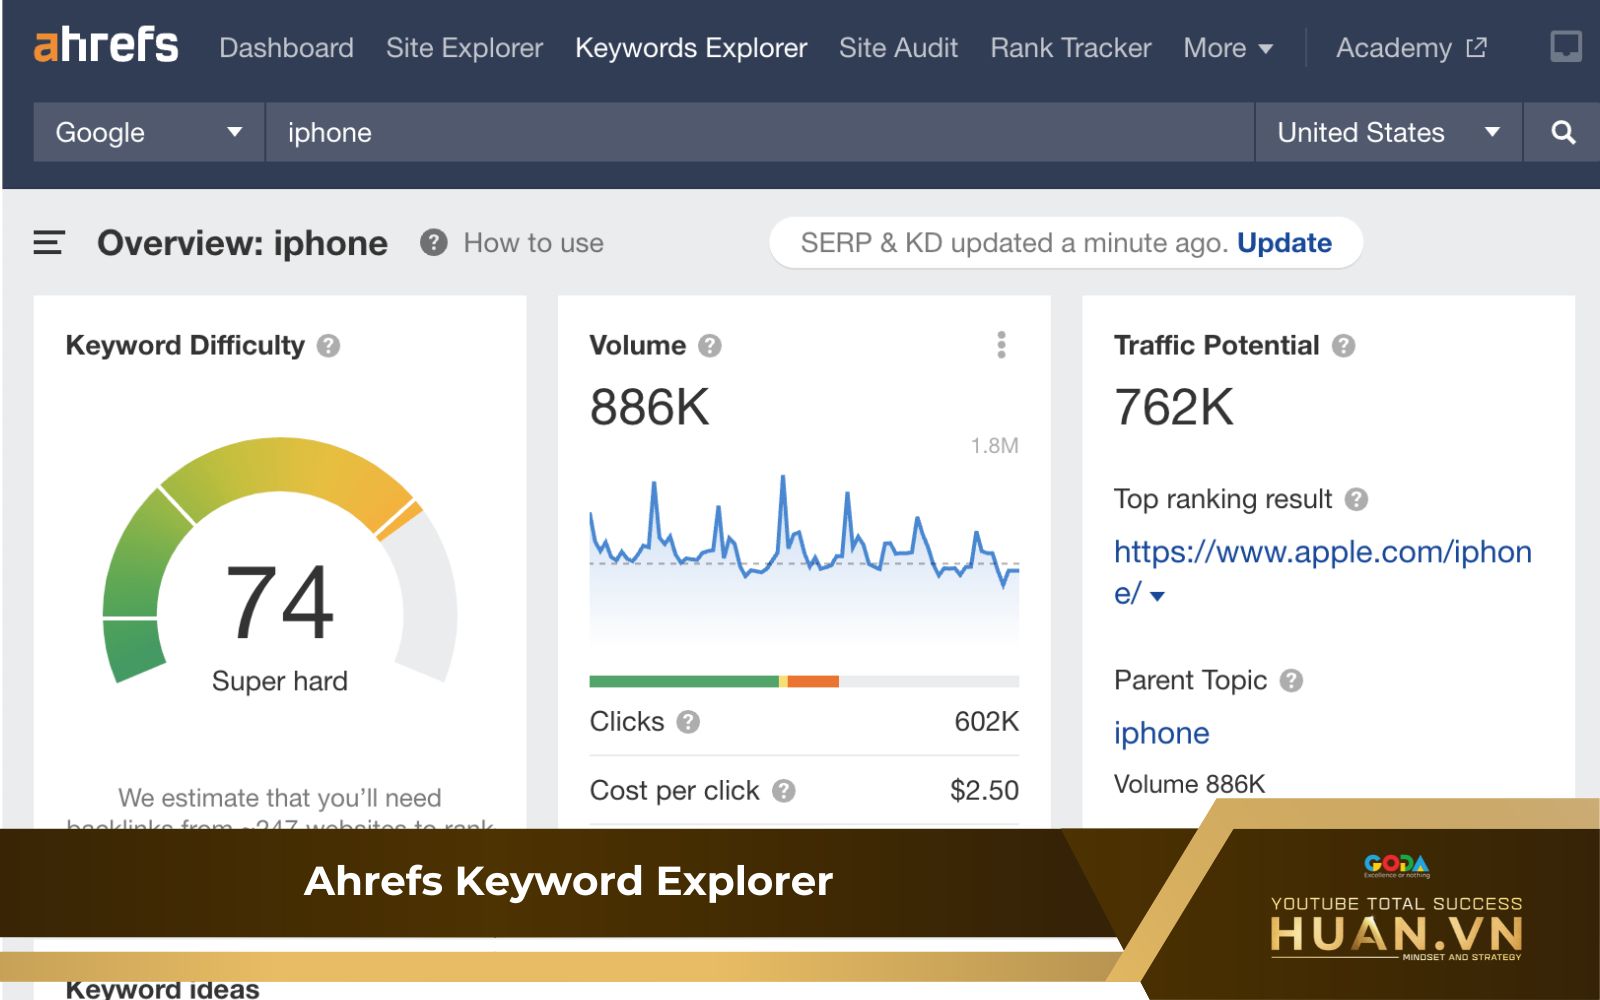Click the Volume 886K text under Parent Topic

1189,784
